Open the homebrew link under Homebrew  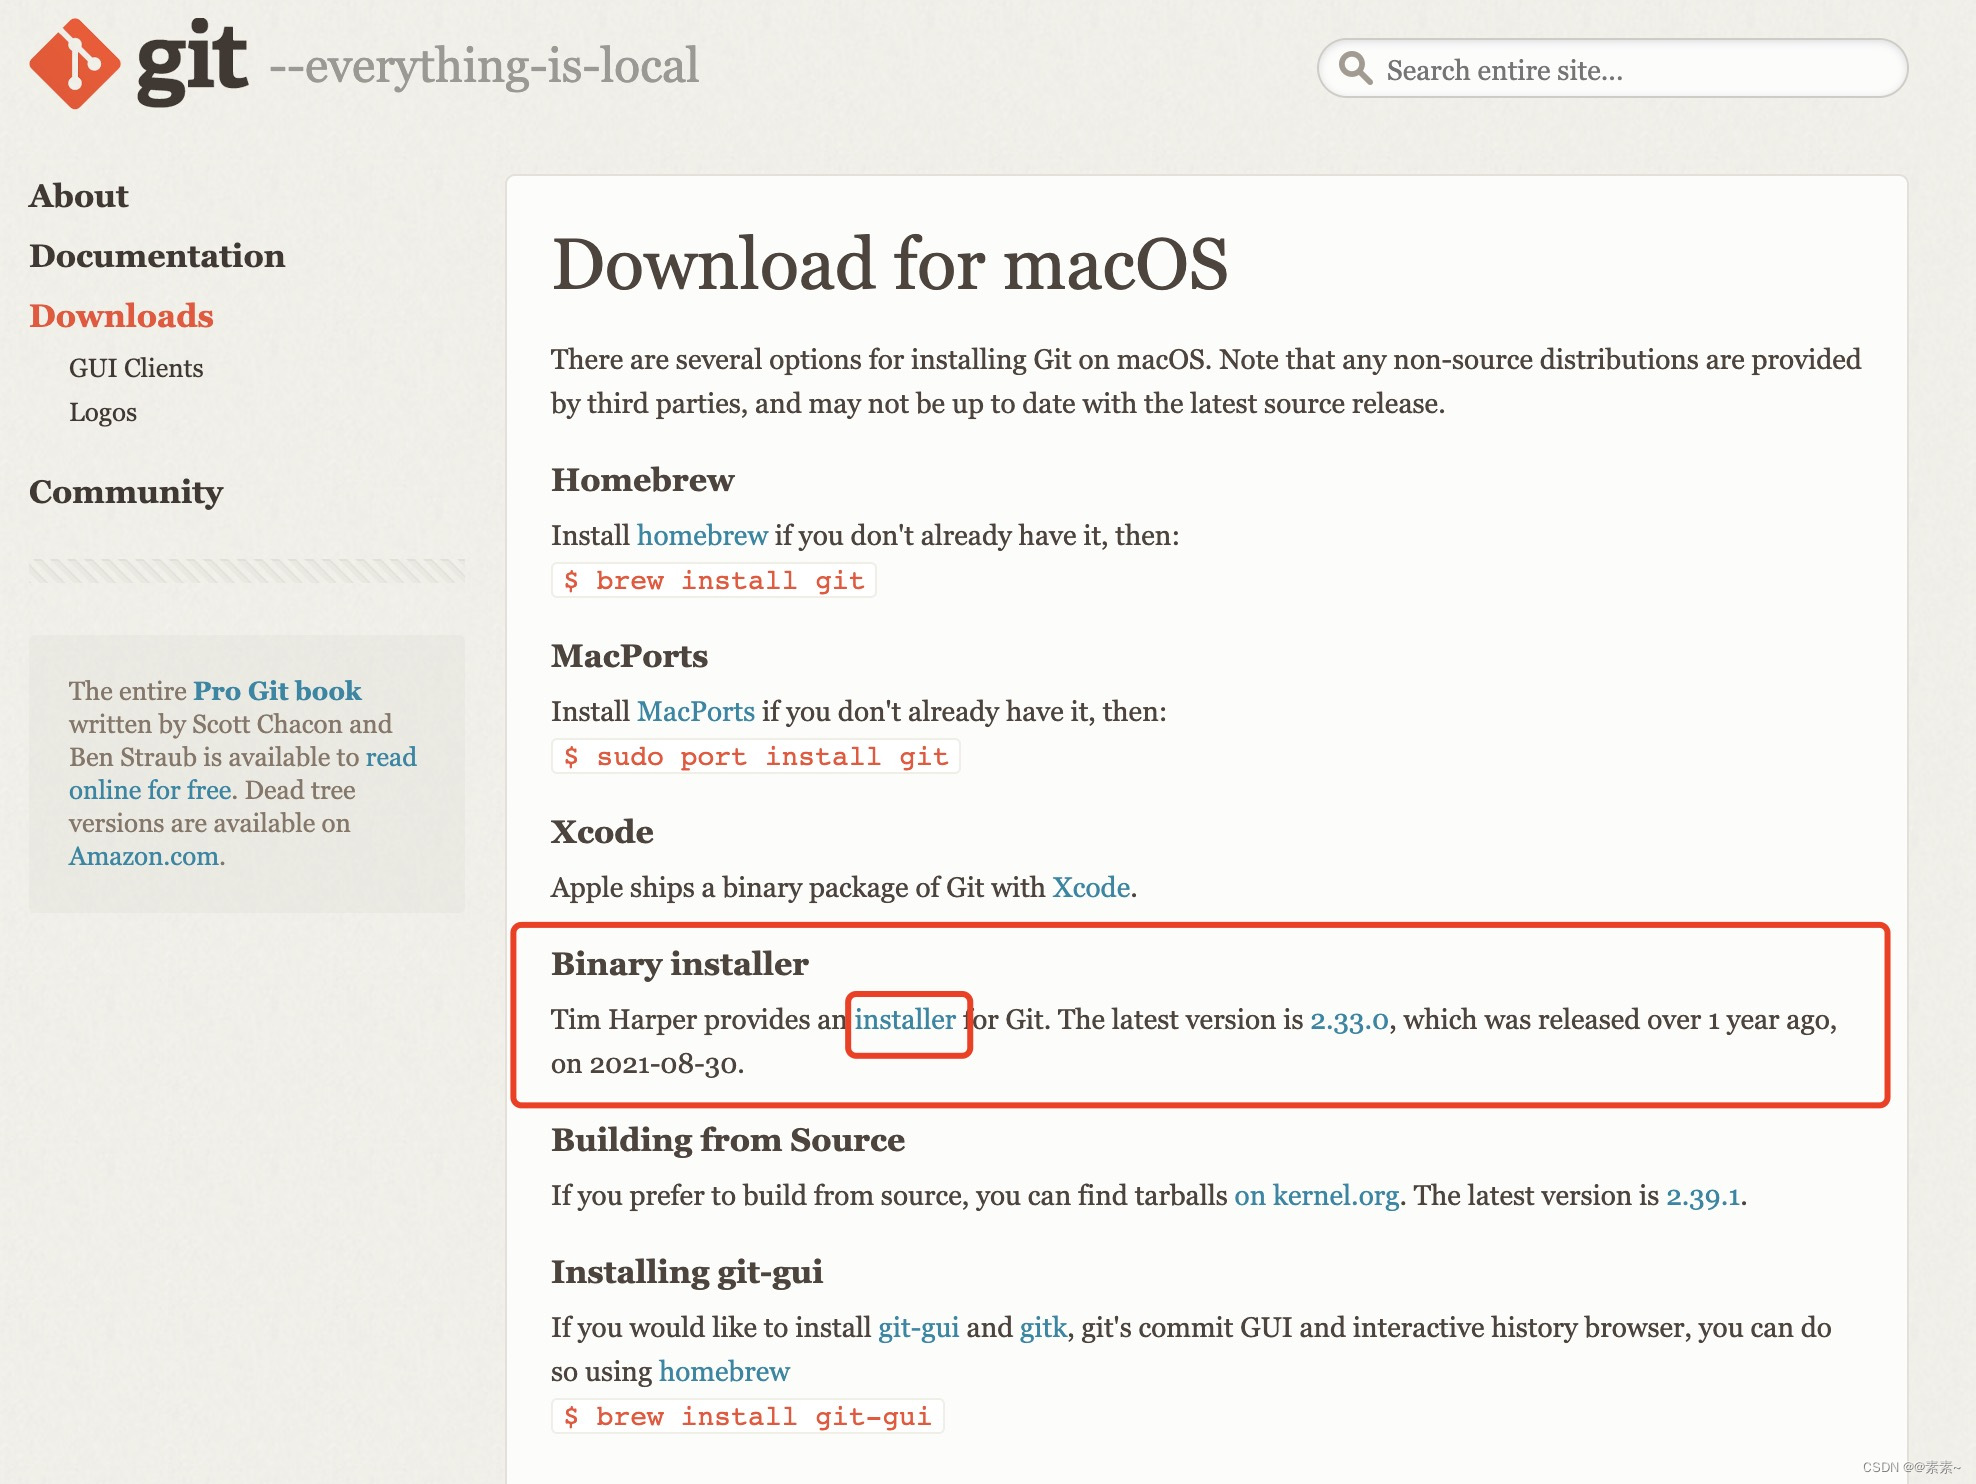pyautogui.click(x=702, y=536)
